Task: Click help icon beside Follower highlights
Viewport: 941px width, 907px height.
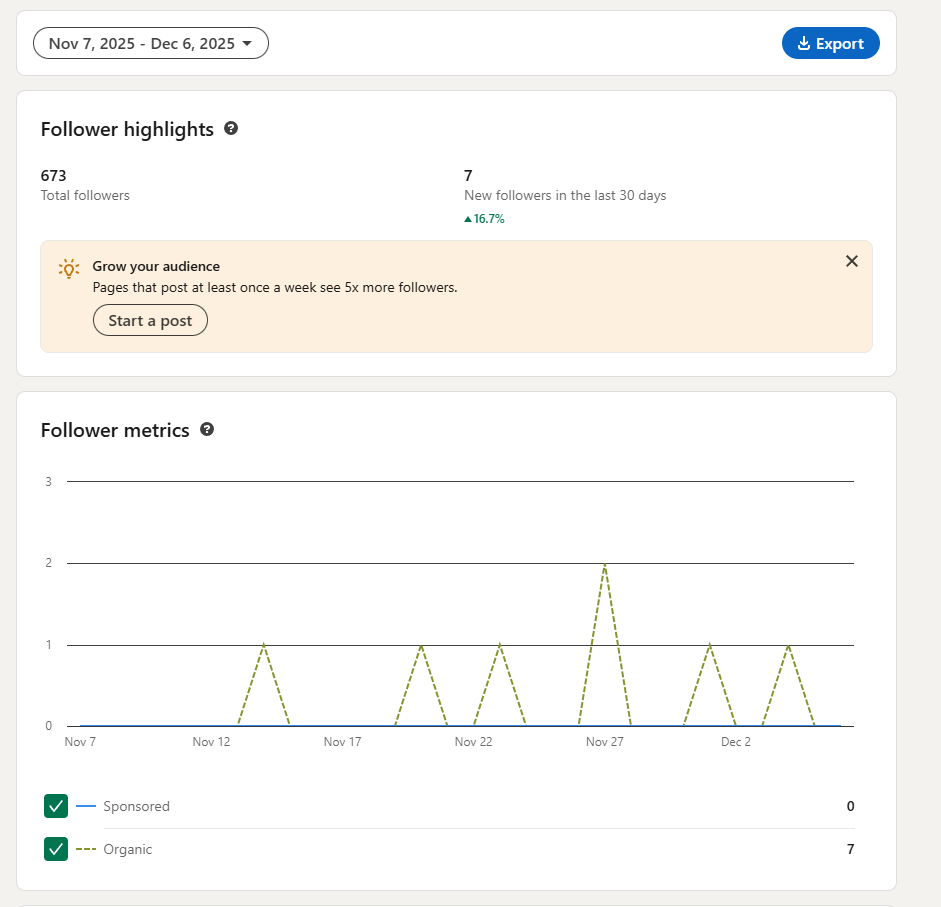Action: pyautogui.click(x=231, y=128)
